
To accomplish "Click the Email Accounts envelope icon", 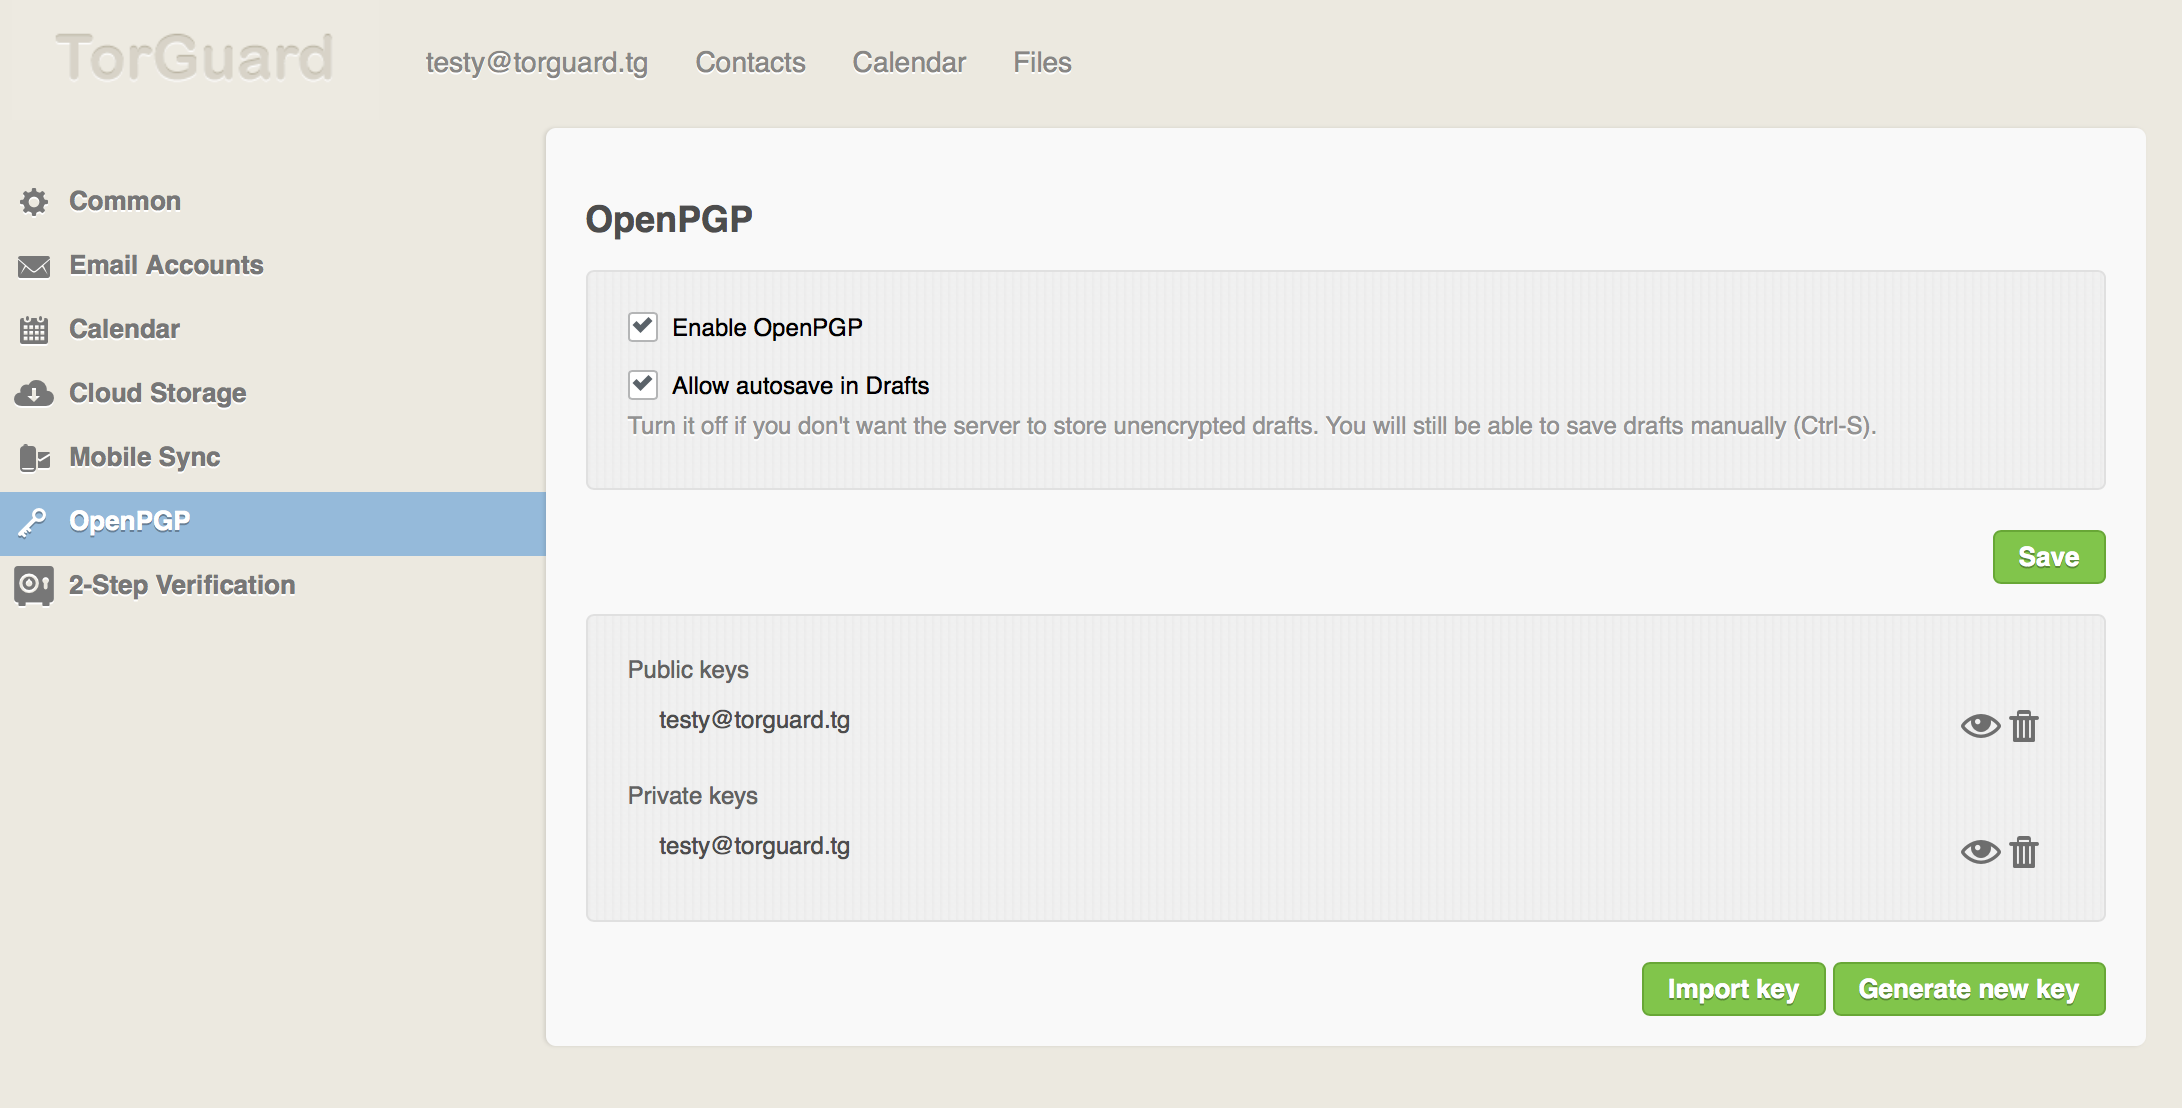I will click(34, 266).
